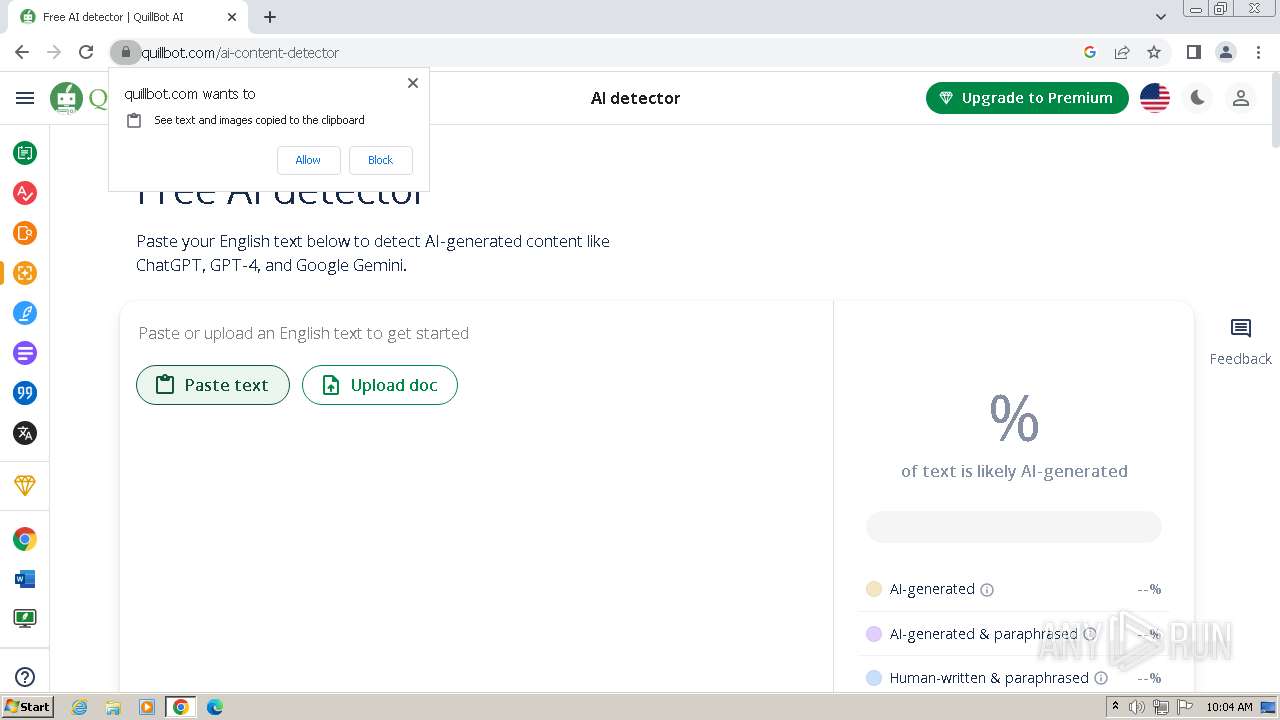Allow clipboard access for quillbot.com
Image resolution: width=1280 pixels, height=720 pixels.
click(x=308, y=160)
